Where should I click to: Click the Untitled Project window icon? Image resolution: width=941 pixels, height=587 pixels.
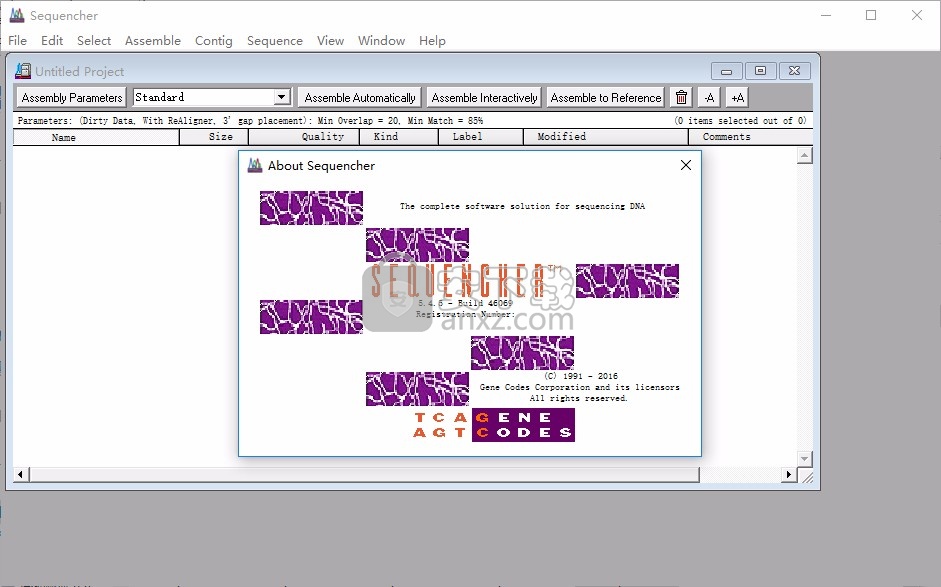pos(23,71)
